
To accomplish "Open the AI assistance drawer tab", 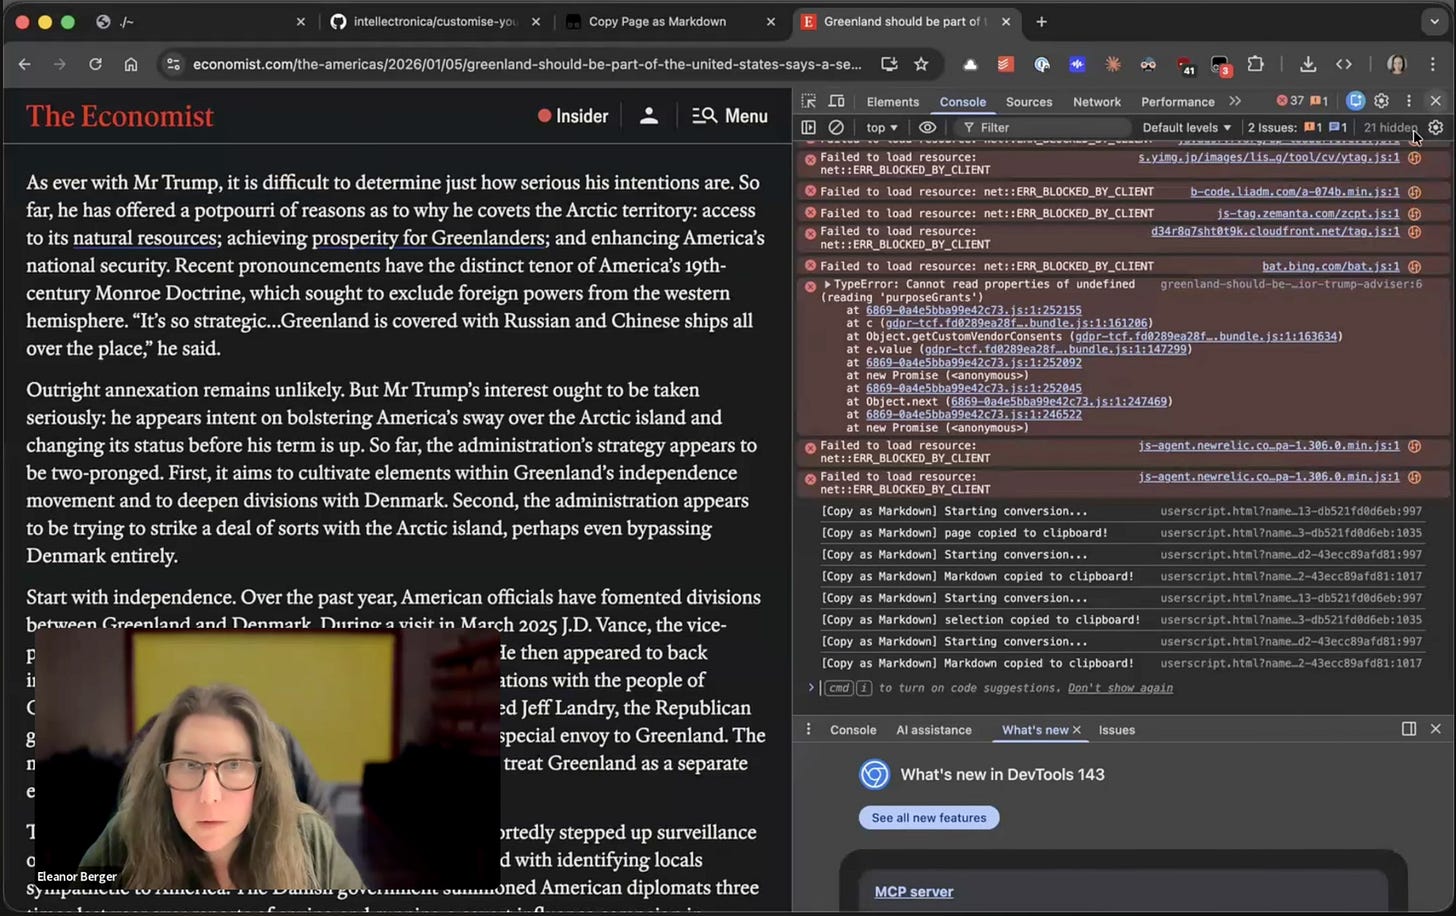I will 933,730.
